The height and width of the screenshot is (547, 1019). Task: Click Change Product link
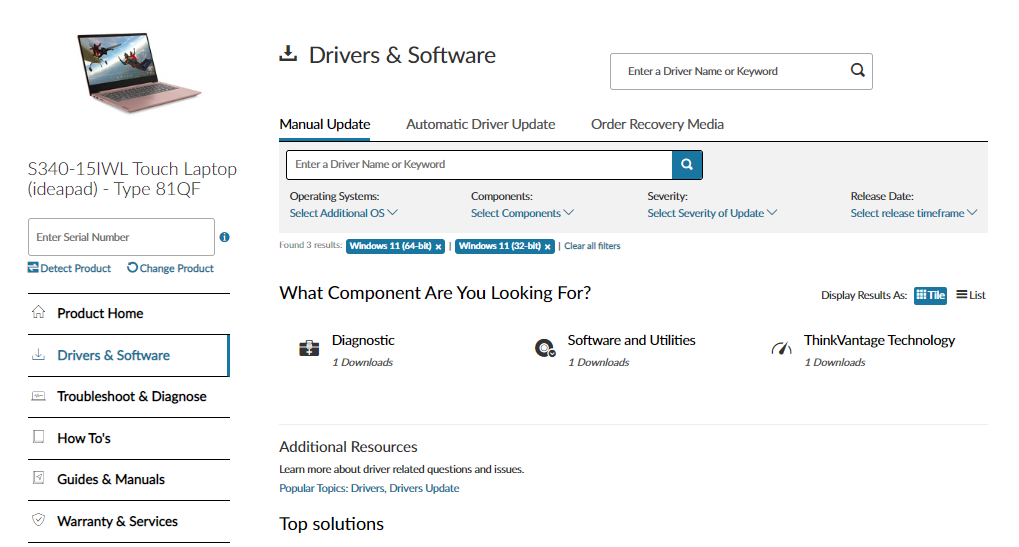point(170,268)
